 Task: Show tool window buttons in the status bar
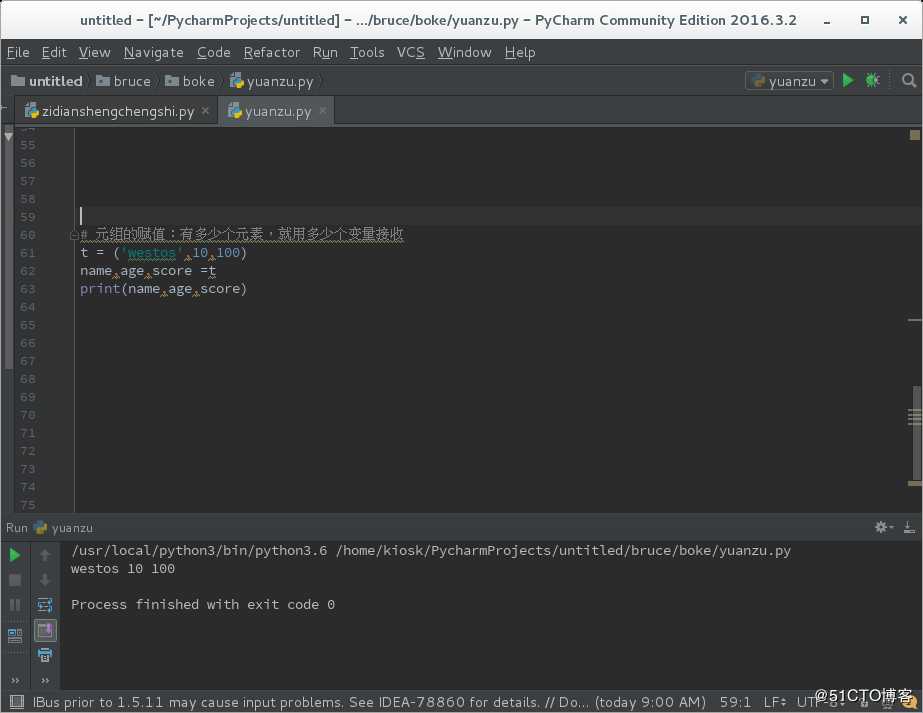[x=17, y=702]
